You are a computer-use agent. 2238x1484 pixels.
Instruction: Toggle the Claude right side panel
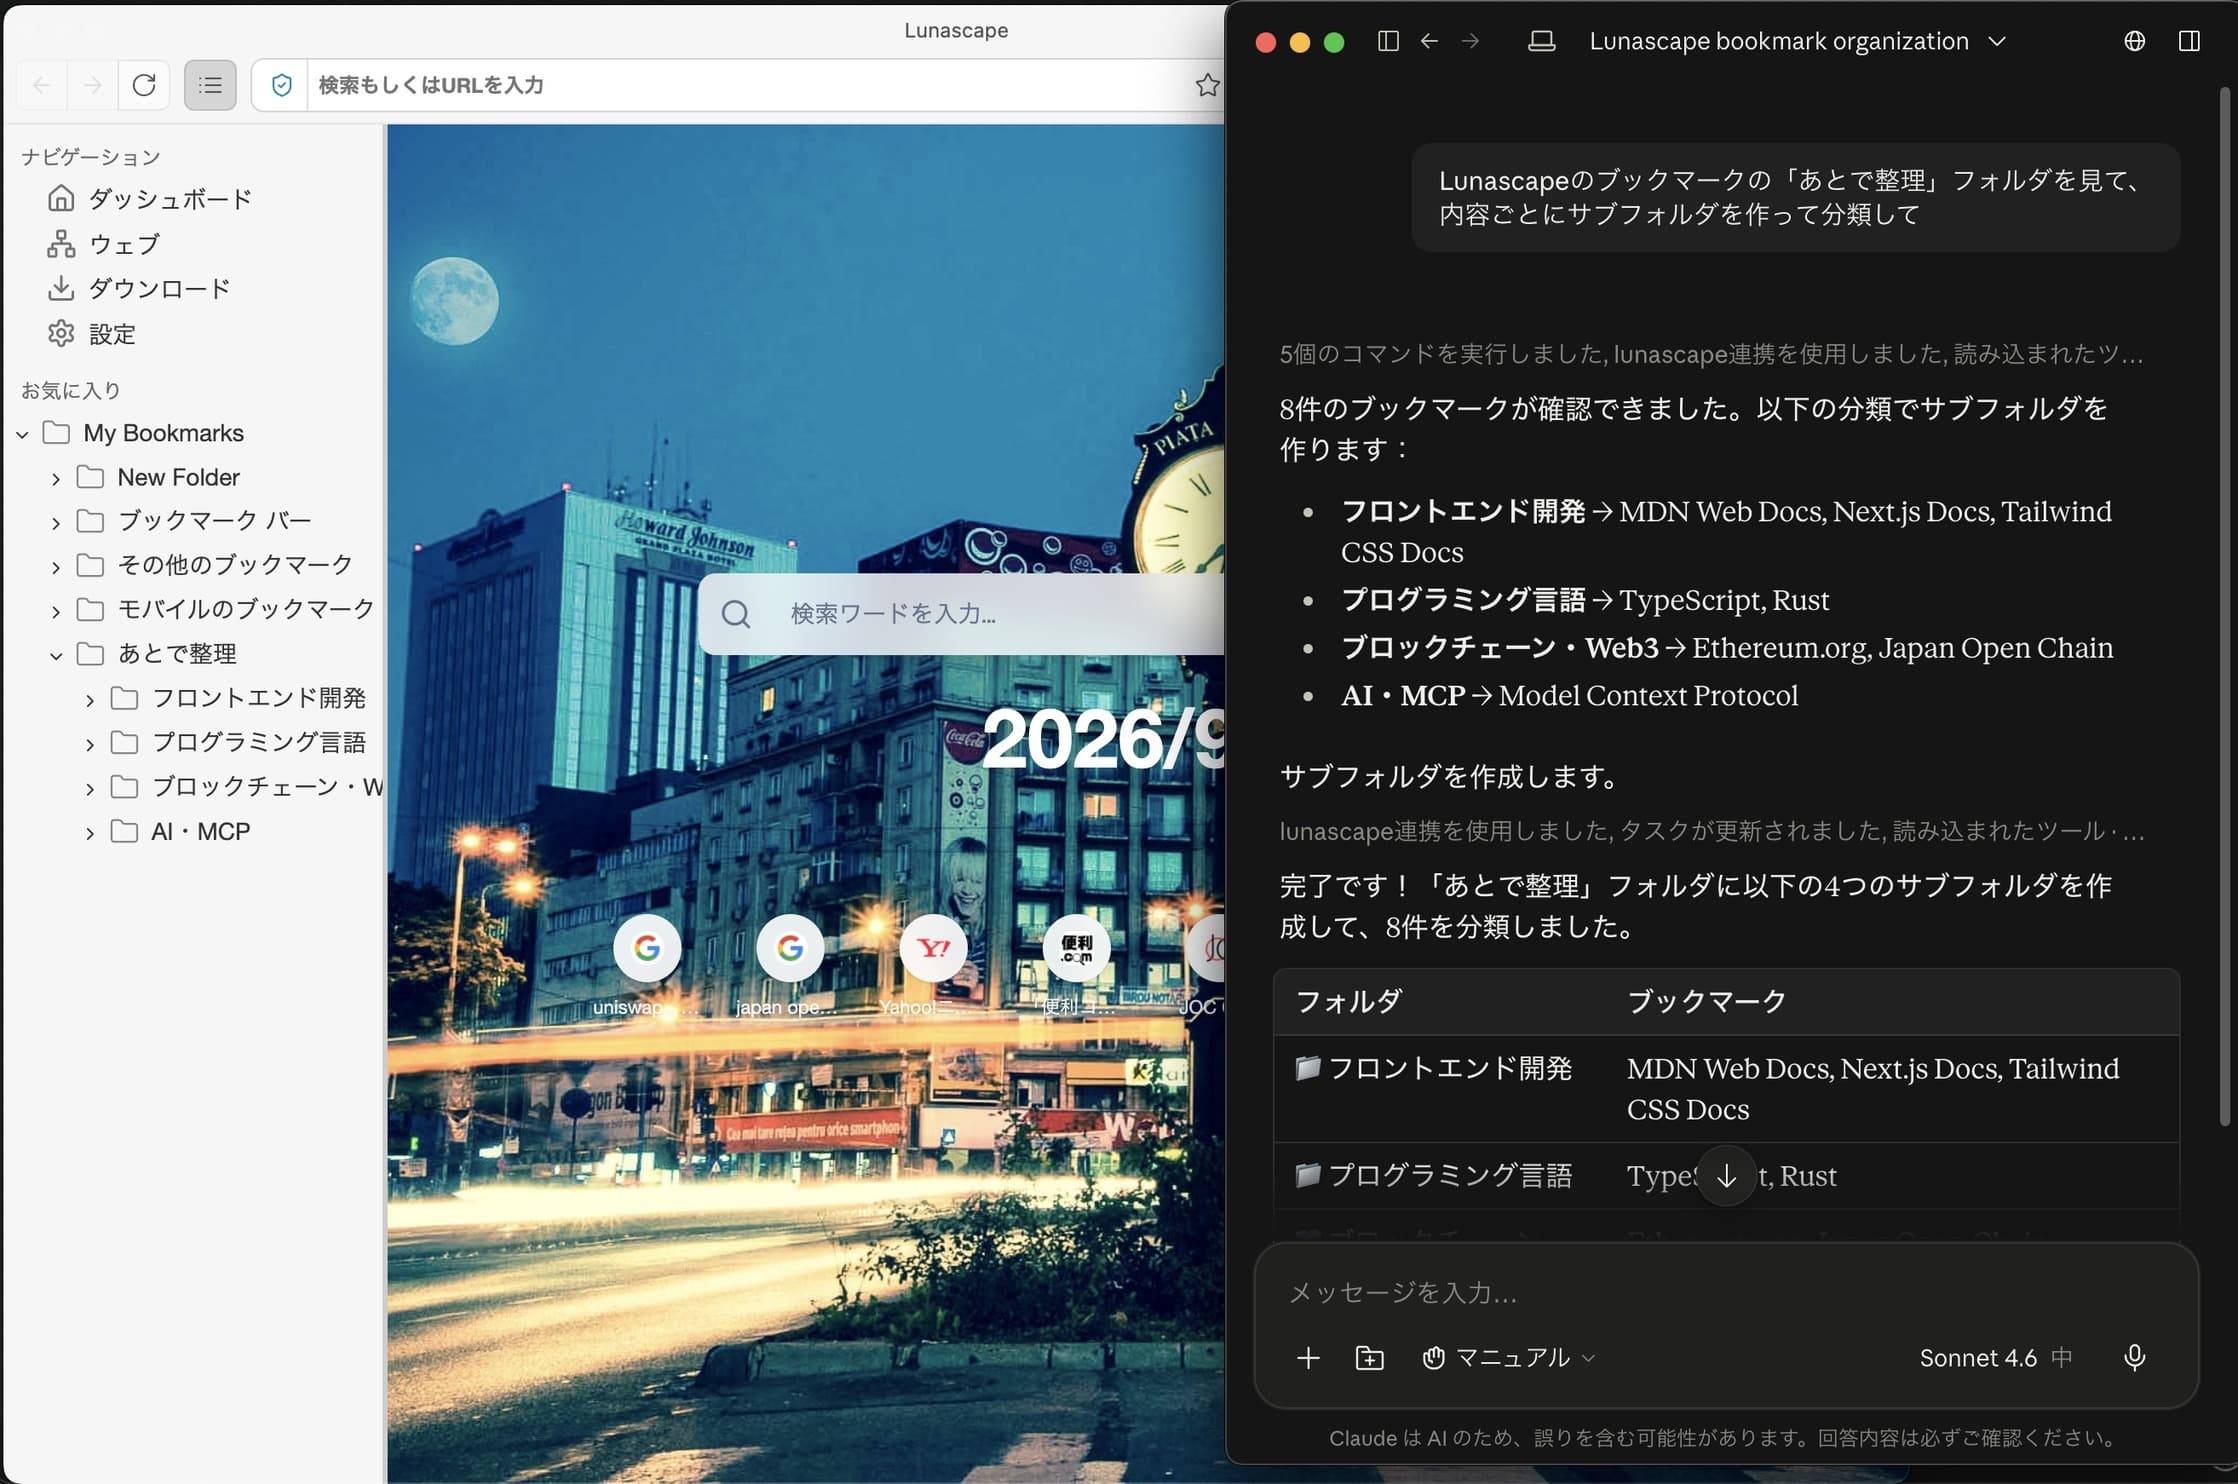coord(2189,41)
